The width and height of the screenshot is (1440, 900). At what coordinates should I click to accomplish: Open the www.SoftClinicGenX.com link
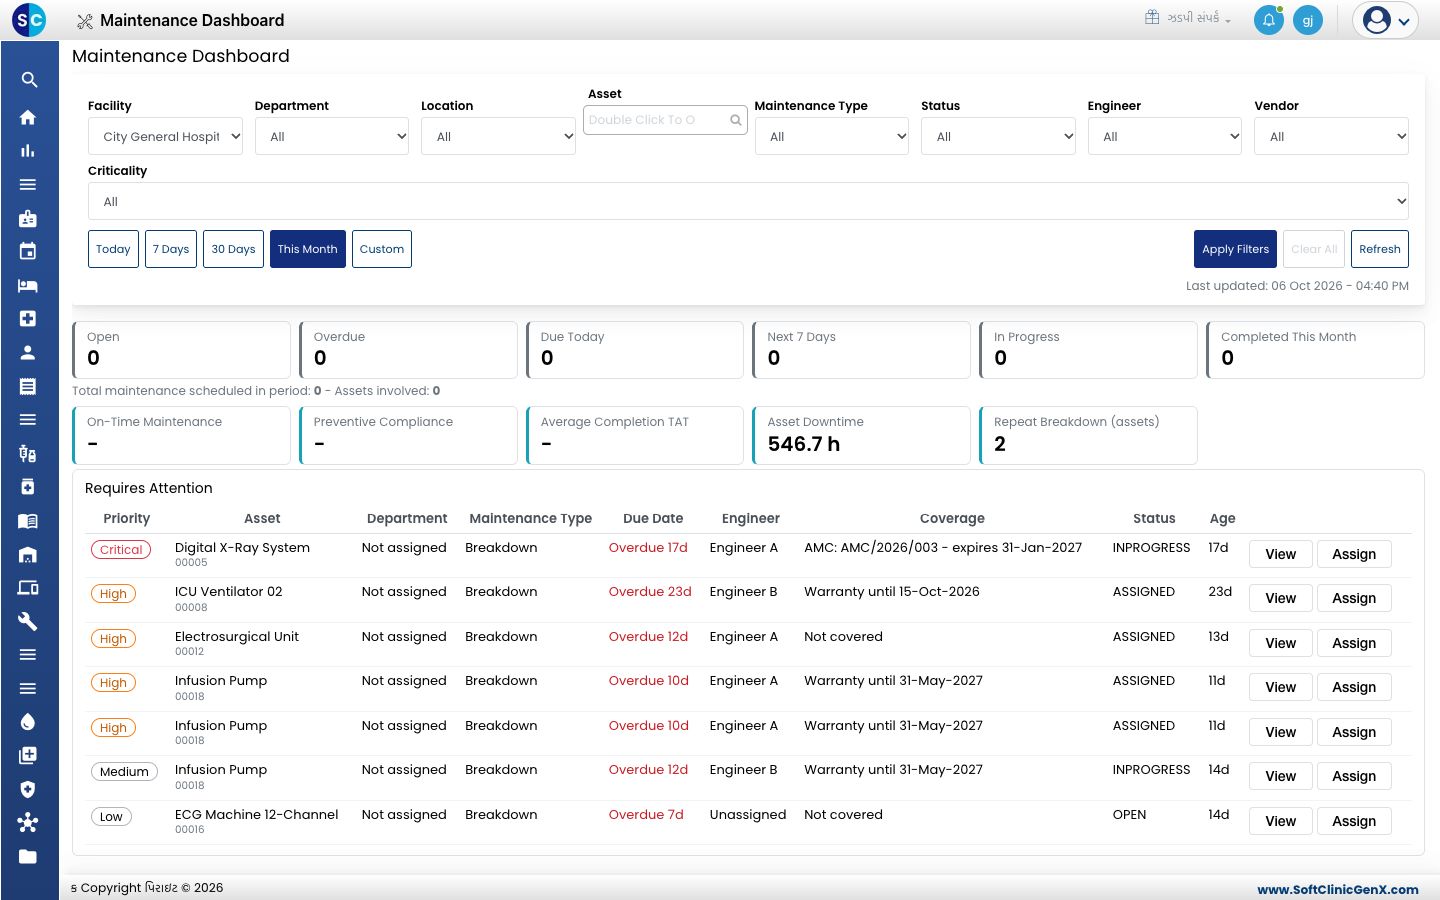(x=1338, y=889)
